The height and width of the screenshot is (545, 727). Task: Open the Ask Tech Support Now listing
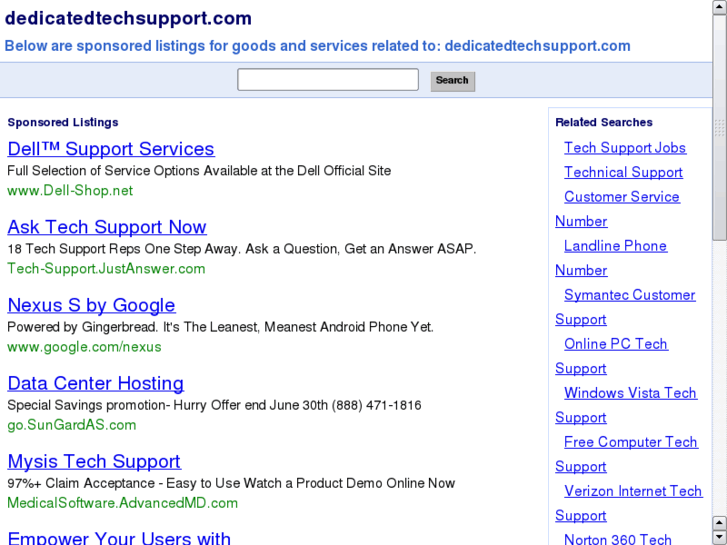107,227
